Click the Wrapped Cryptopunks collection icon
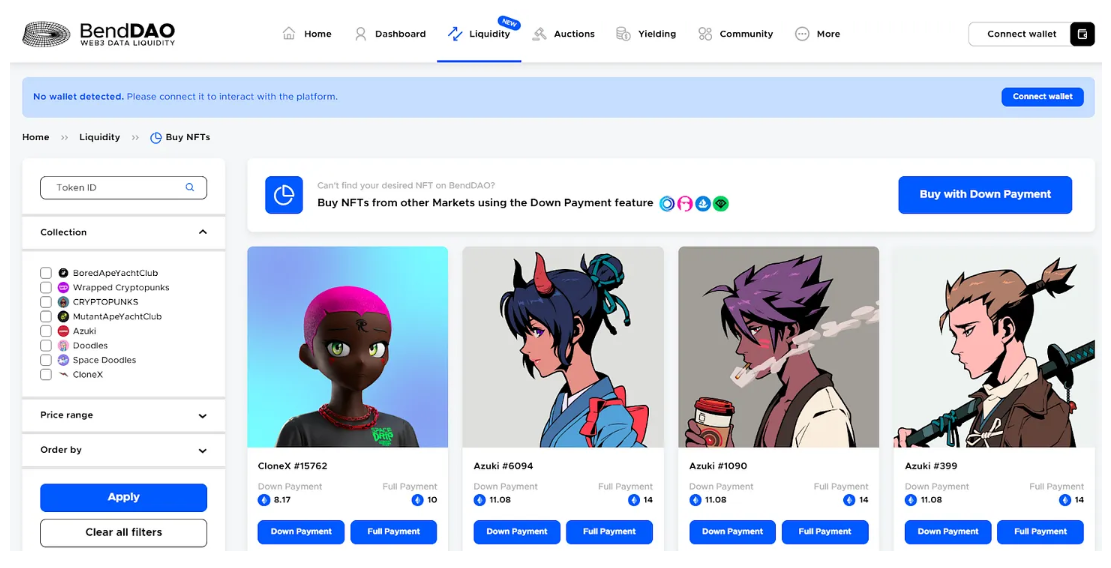Viewport: 1111px width, 568px height. [x=63, y=288]
